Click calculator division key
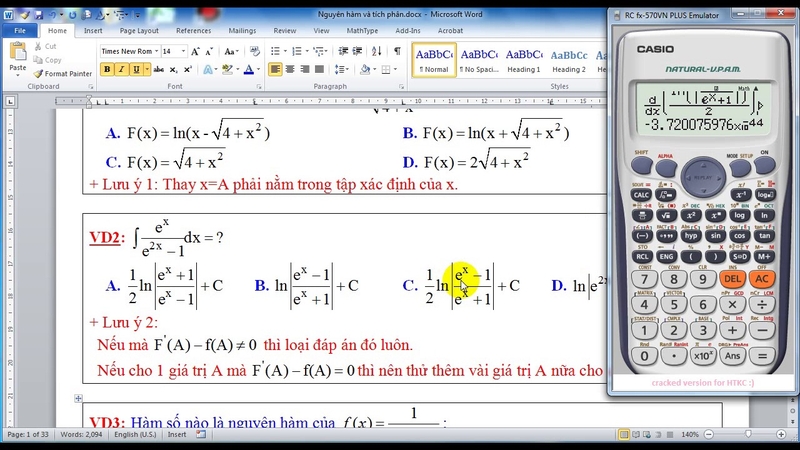Viewport: 800px width, 450px height. coord(762,305)
